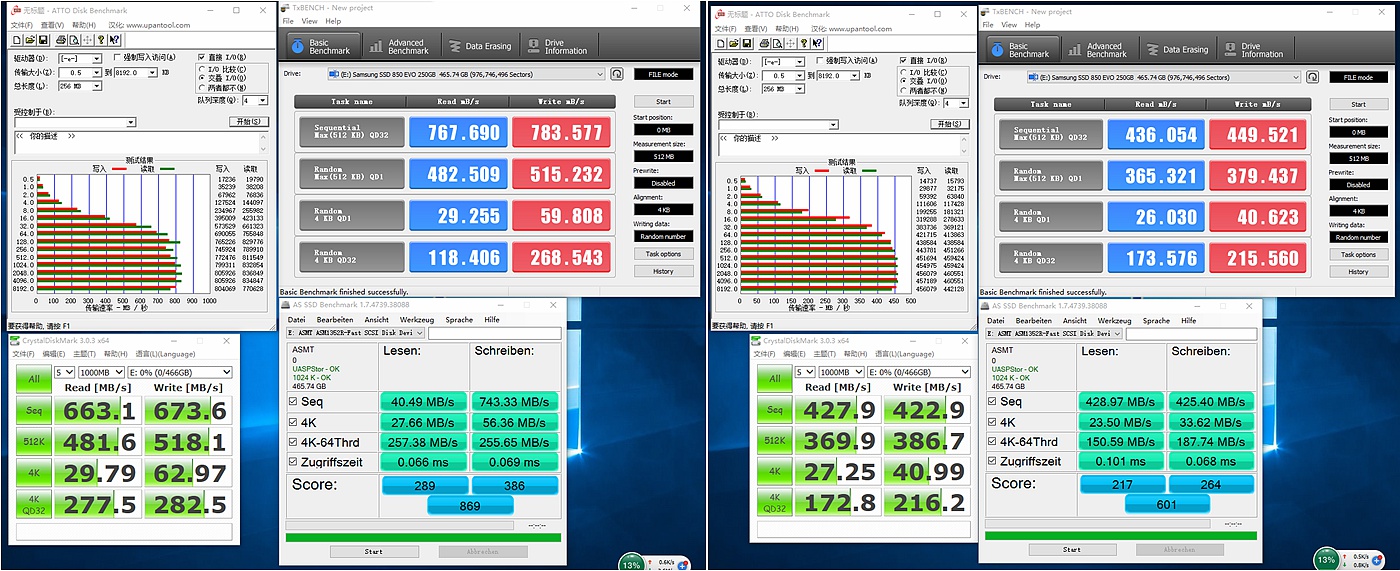1400x571 pixels.
Task: Click All button in CrystalDiskMark showing 663.1
Action: [33, 379]
